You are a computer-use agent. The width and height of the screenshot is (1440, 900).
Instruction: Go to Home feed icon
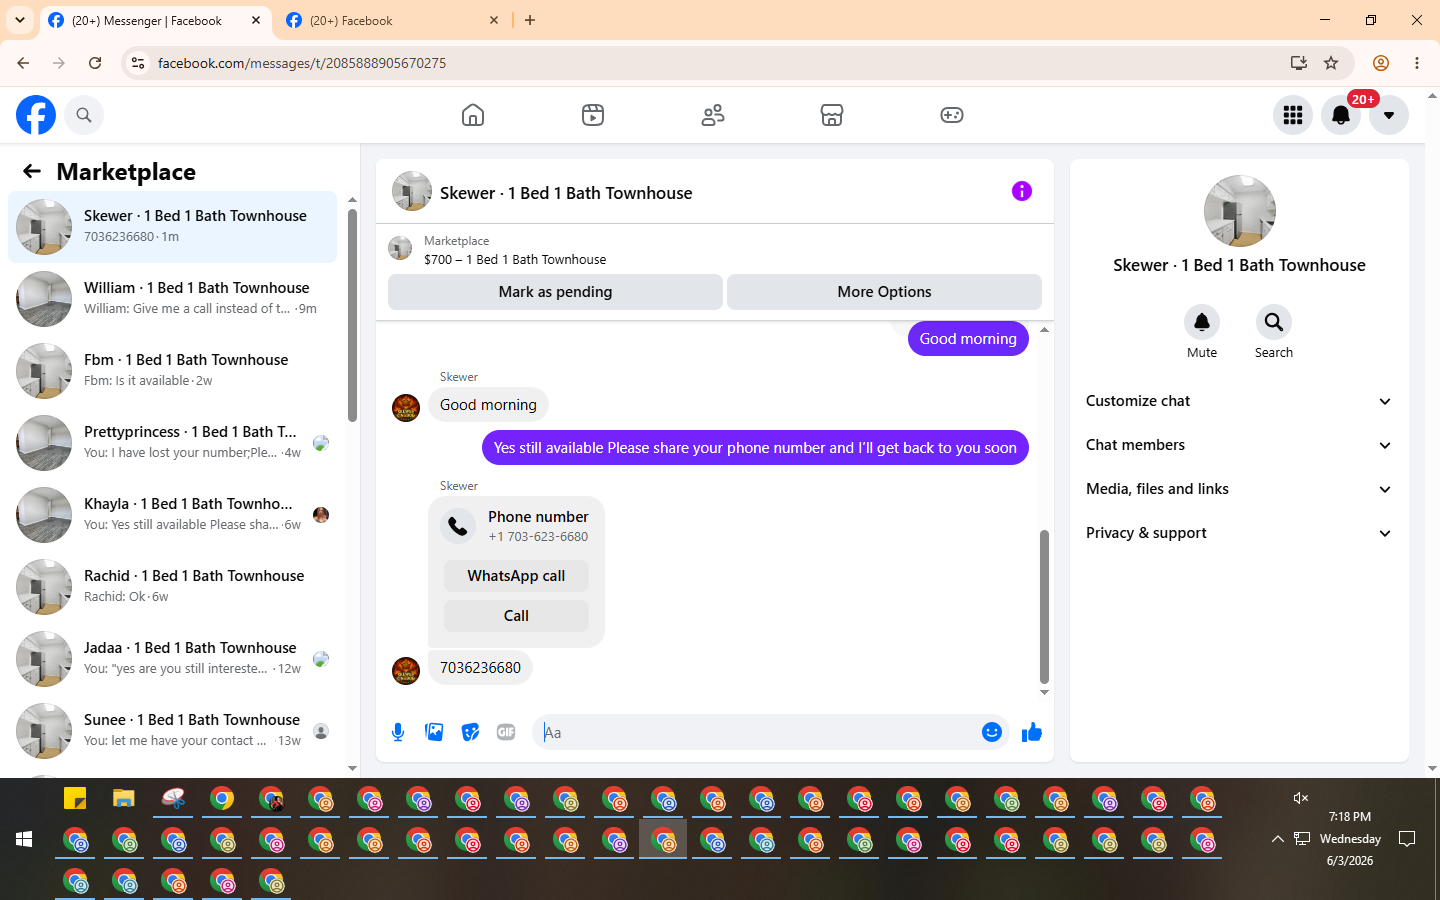(473, 115)
